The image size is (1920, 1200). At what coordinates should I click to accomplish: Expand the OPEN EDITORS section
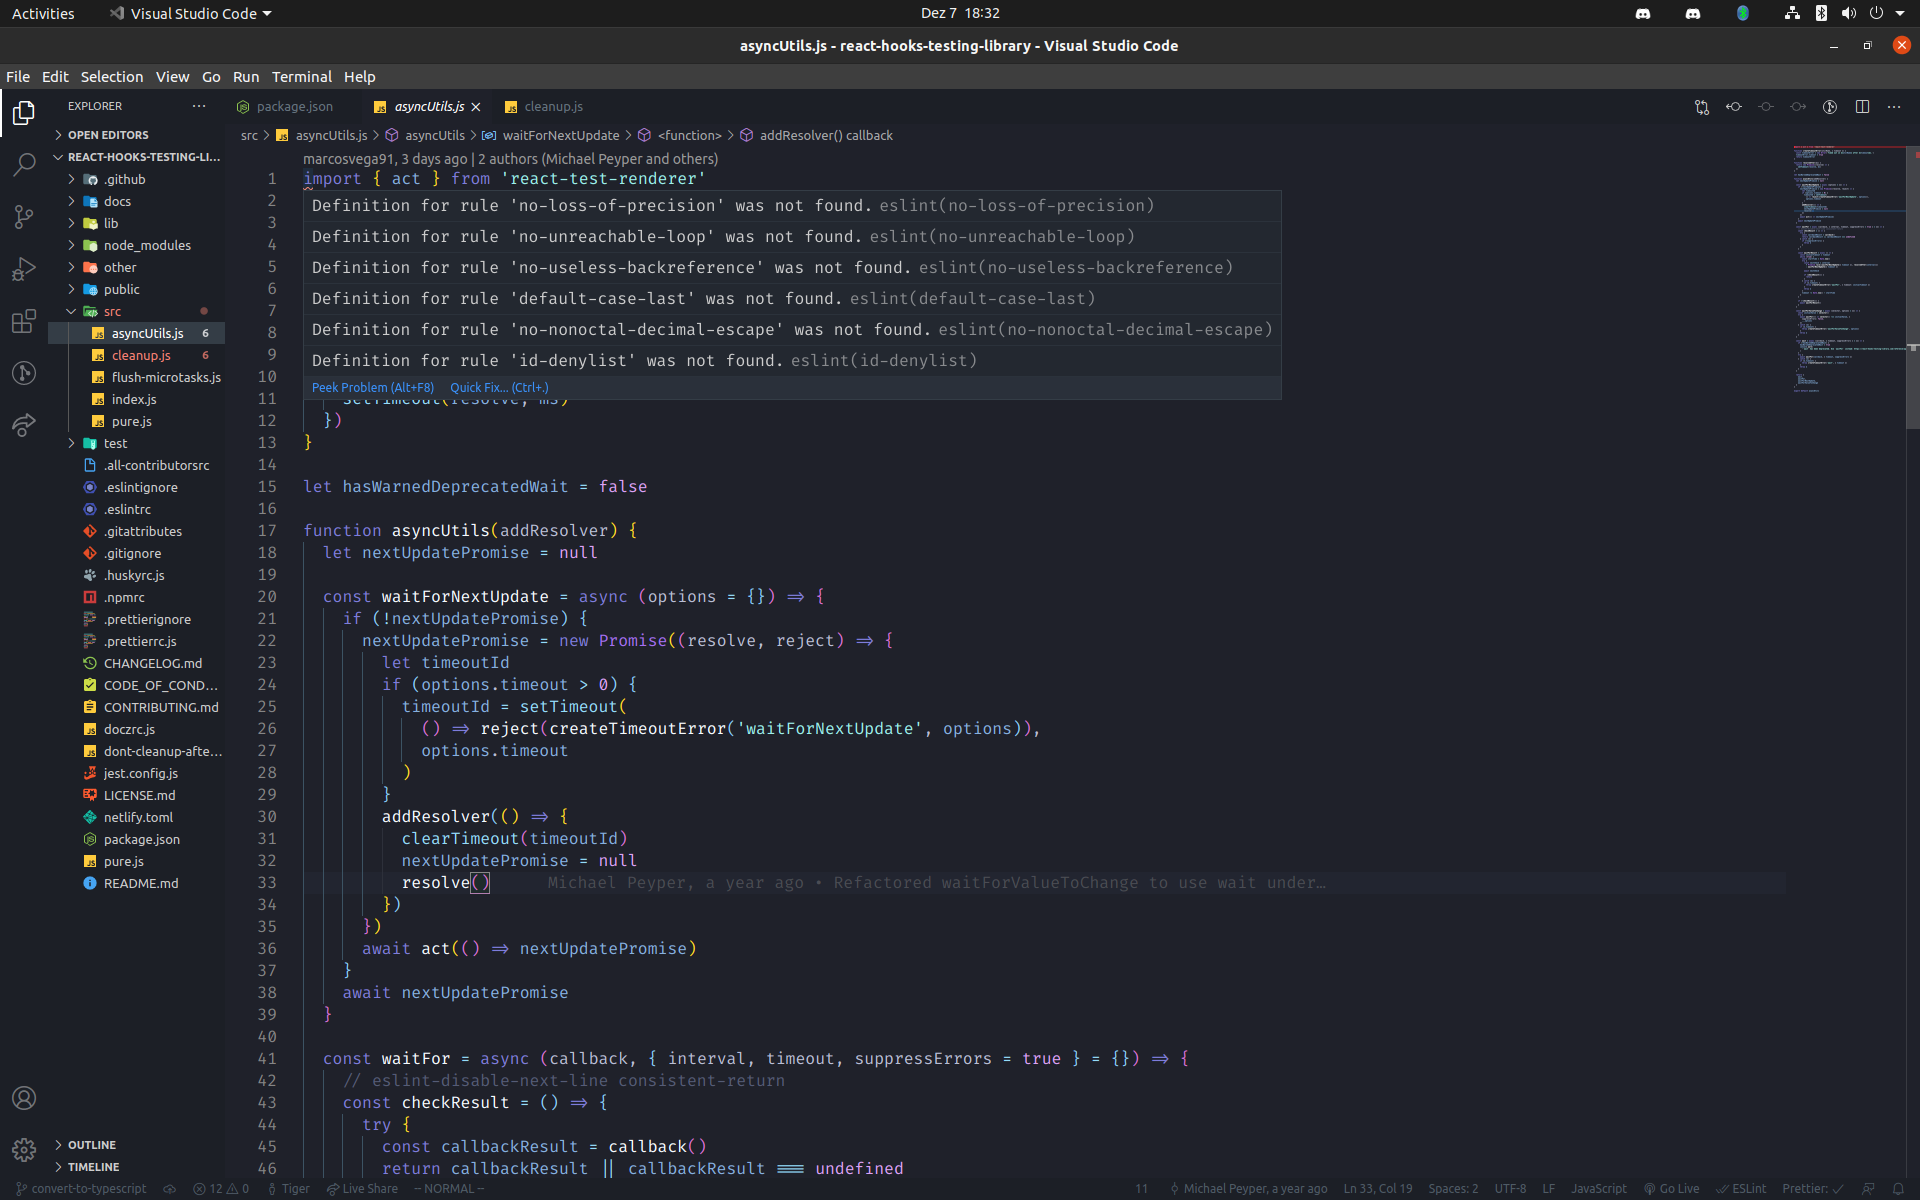point(108,135)
